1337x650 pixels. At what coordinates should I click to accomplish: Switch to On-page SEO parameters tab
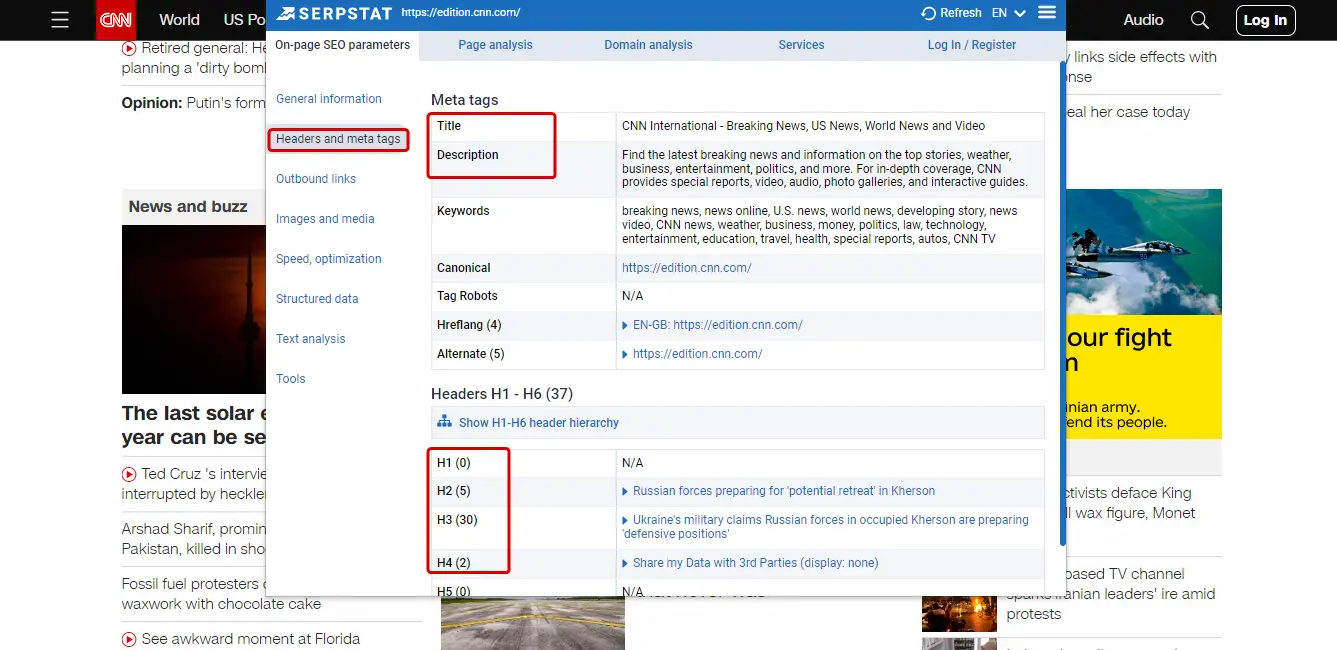343,45
